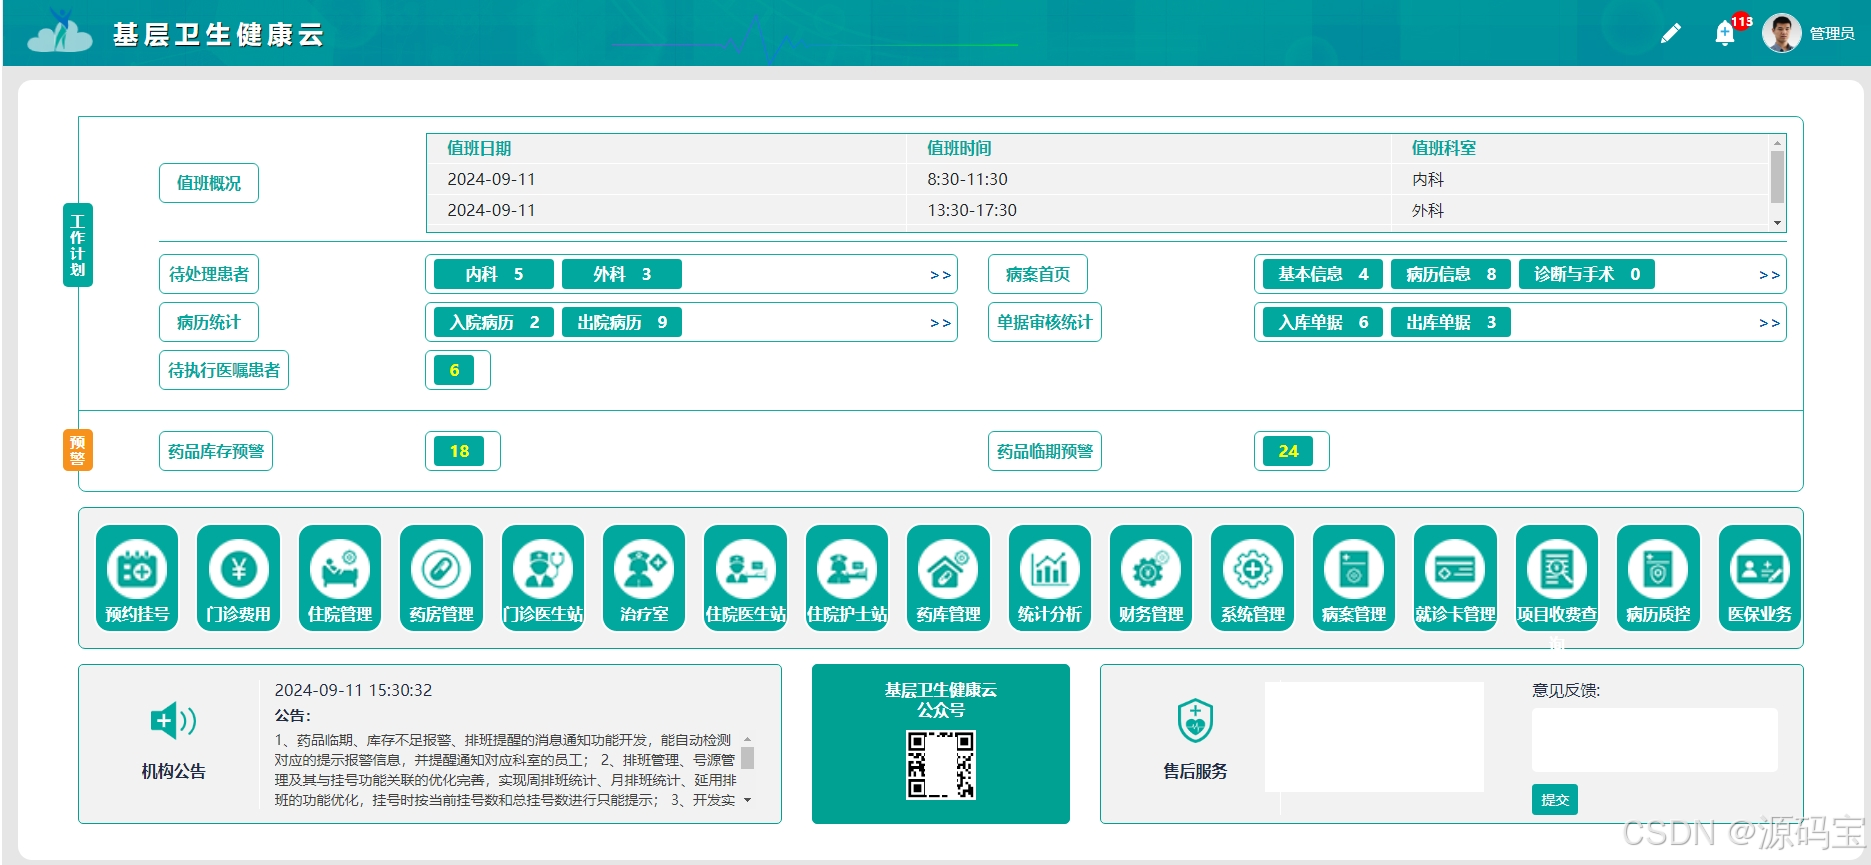
Task: Open the 住院护士站 module icon
Action: (847, 578)
